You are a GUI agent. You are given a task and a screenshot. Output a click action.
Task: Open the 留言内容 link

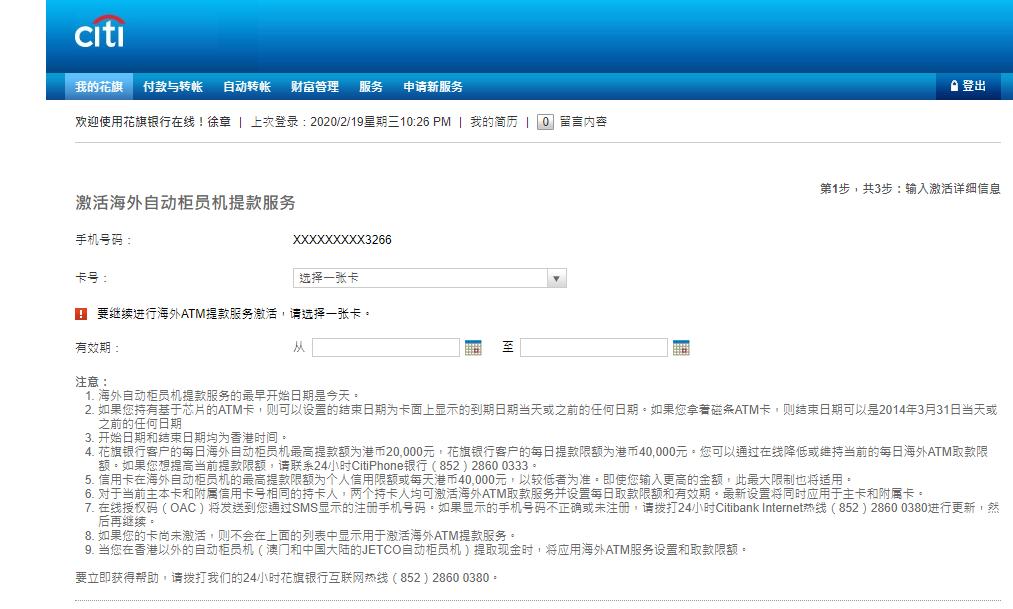583,121
